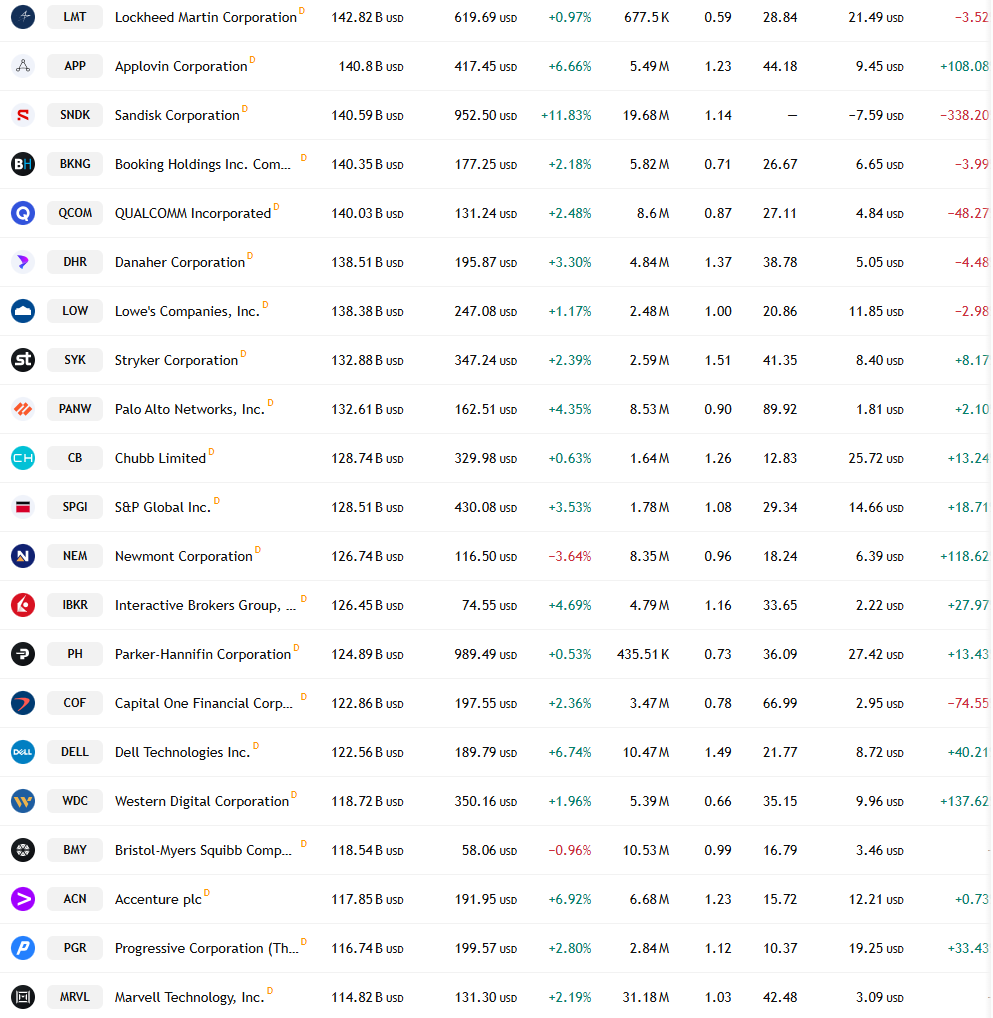Click the Progressive P logo icon
Screen dimensions: 993x1018
pyautogui.click(x=23, y=948)
